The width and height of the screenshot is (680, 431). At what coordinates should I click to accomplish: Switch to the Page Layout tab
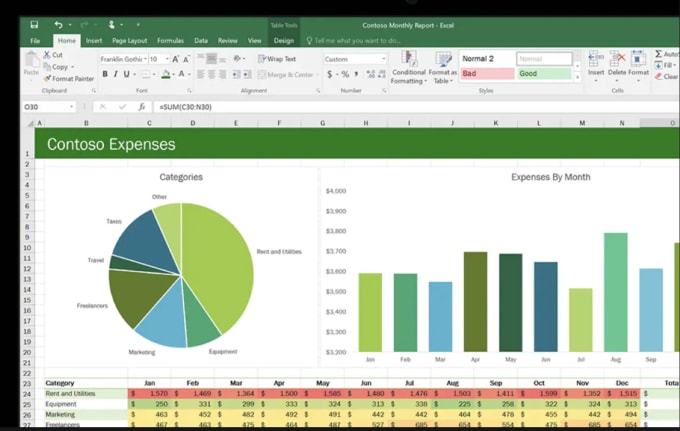tap(129, 41)
